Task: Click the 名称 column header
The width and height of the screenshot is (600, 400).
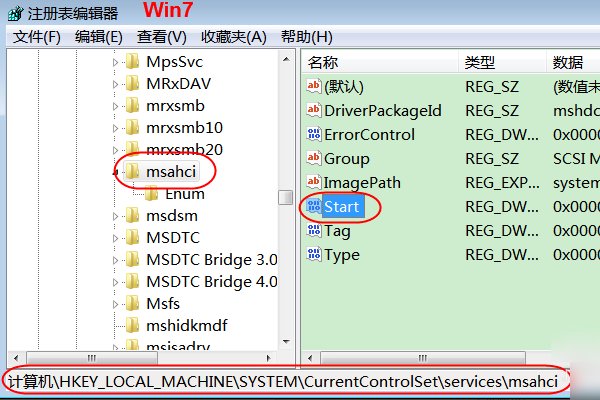Action: (x=380, y=62)
